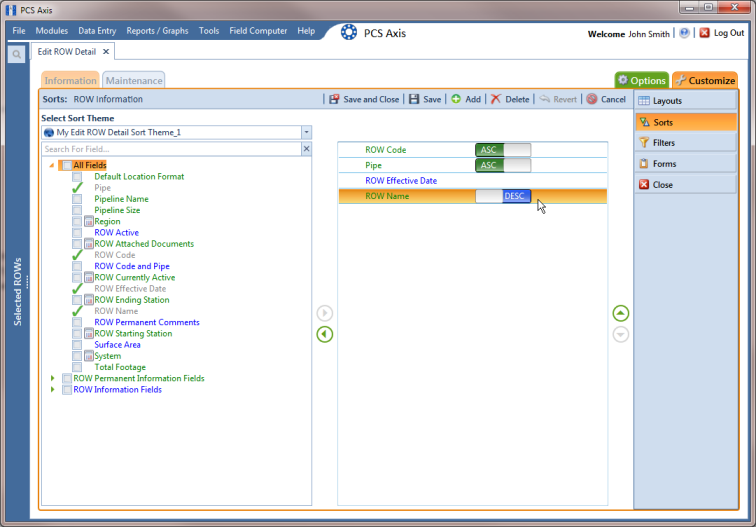Image resolution: width=756 pixels, height=527 pixels.
Task: Click the ROW Starting Station field icon
Action: pos(89,334)
